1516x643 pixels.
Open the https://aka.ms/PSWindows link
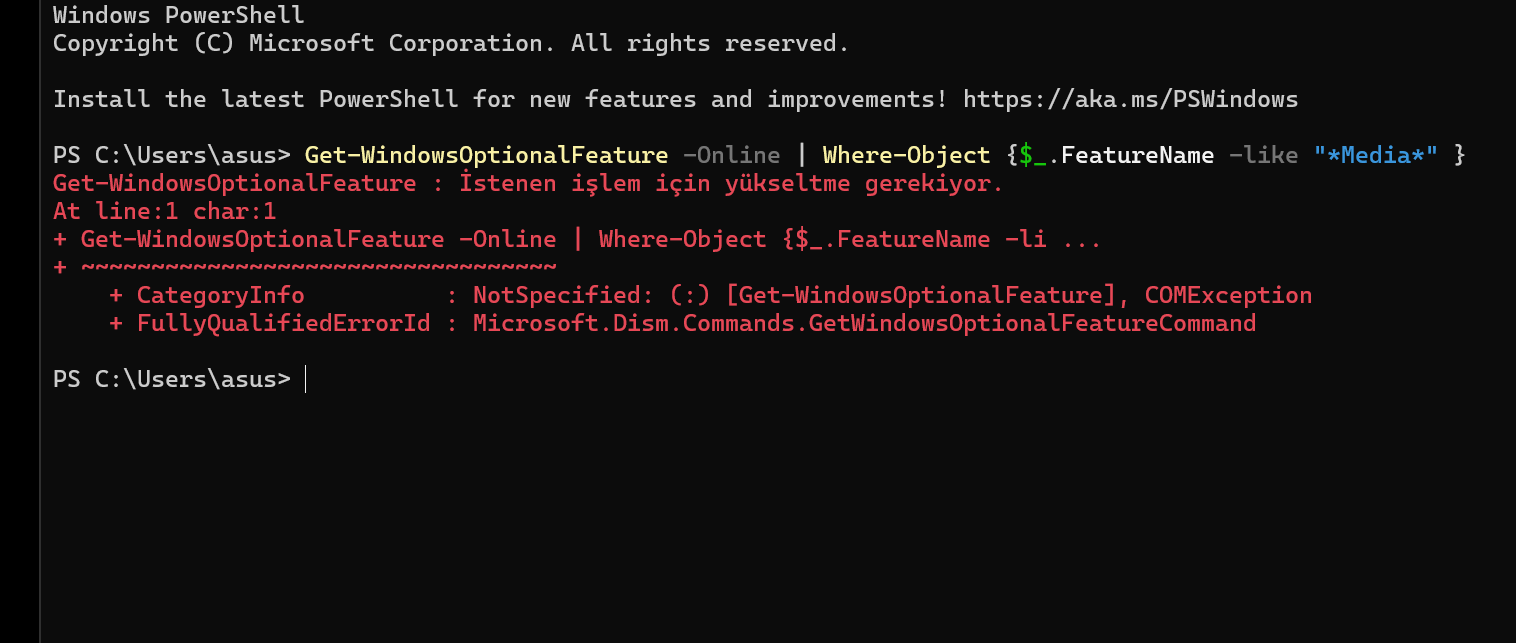click(1131, 99)
